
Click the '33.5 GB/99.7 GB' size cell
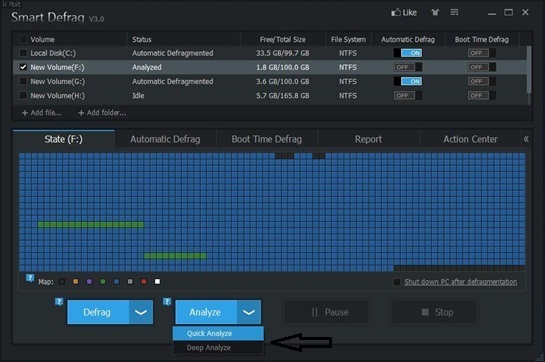point(283,53)
